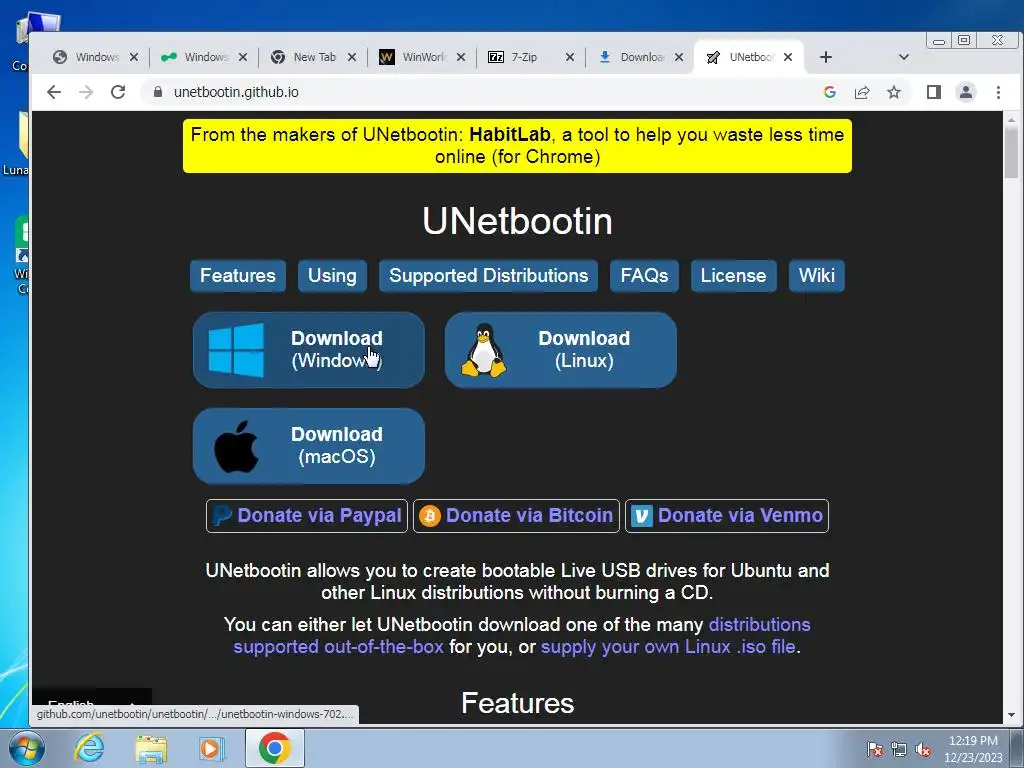Viewport: 1024px width, 768px height.
Task: Go back with browser back arrow
Action: click(x=54, y=92)
